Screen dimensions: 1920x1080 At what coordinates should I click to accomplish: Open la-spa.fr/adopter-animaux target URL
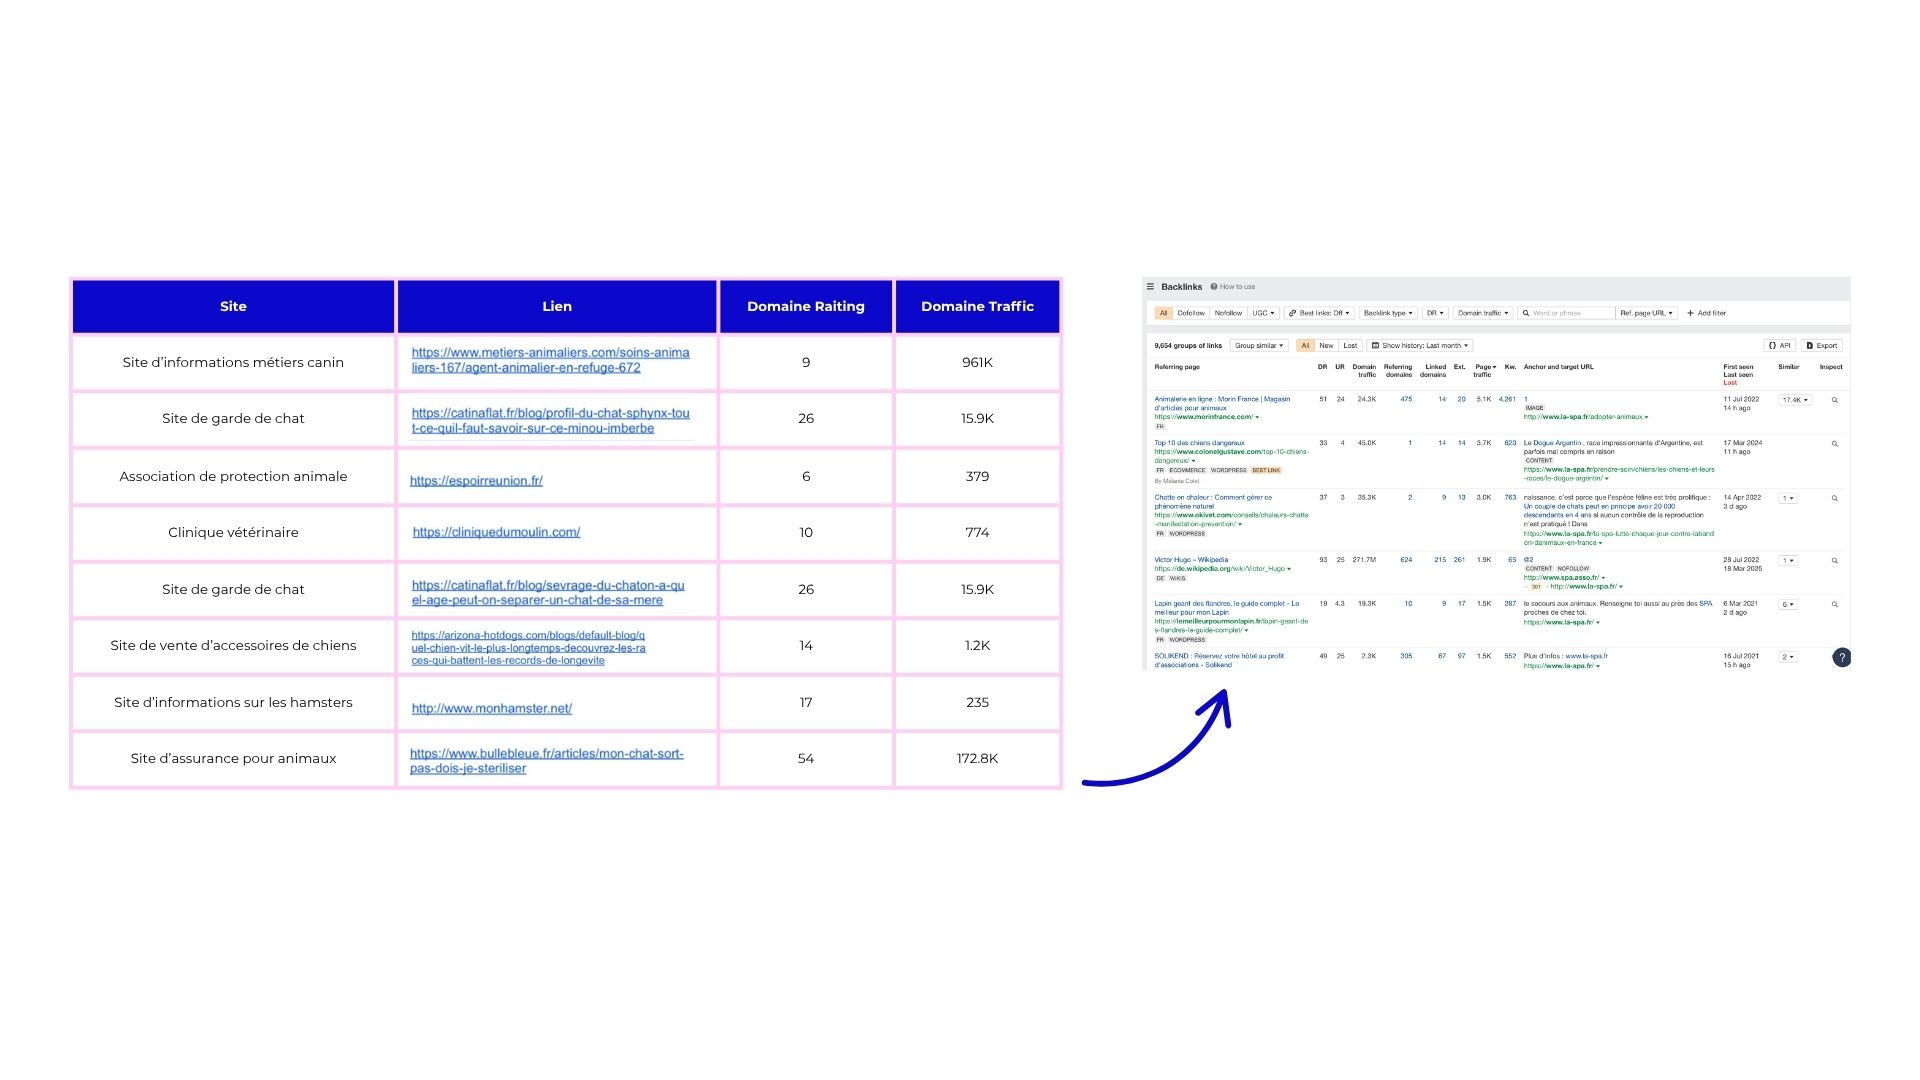point(1583,417)
